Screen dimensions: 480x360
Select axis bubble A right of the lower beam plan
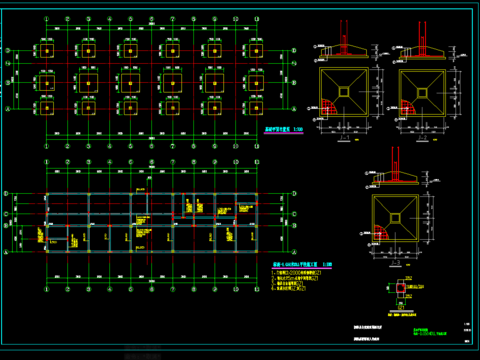294,252
